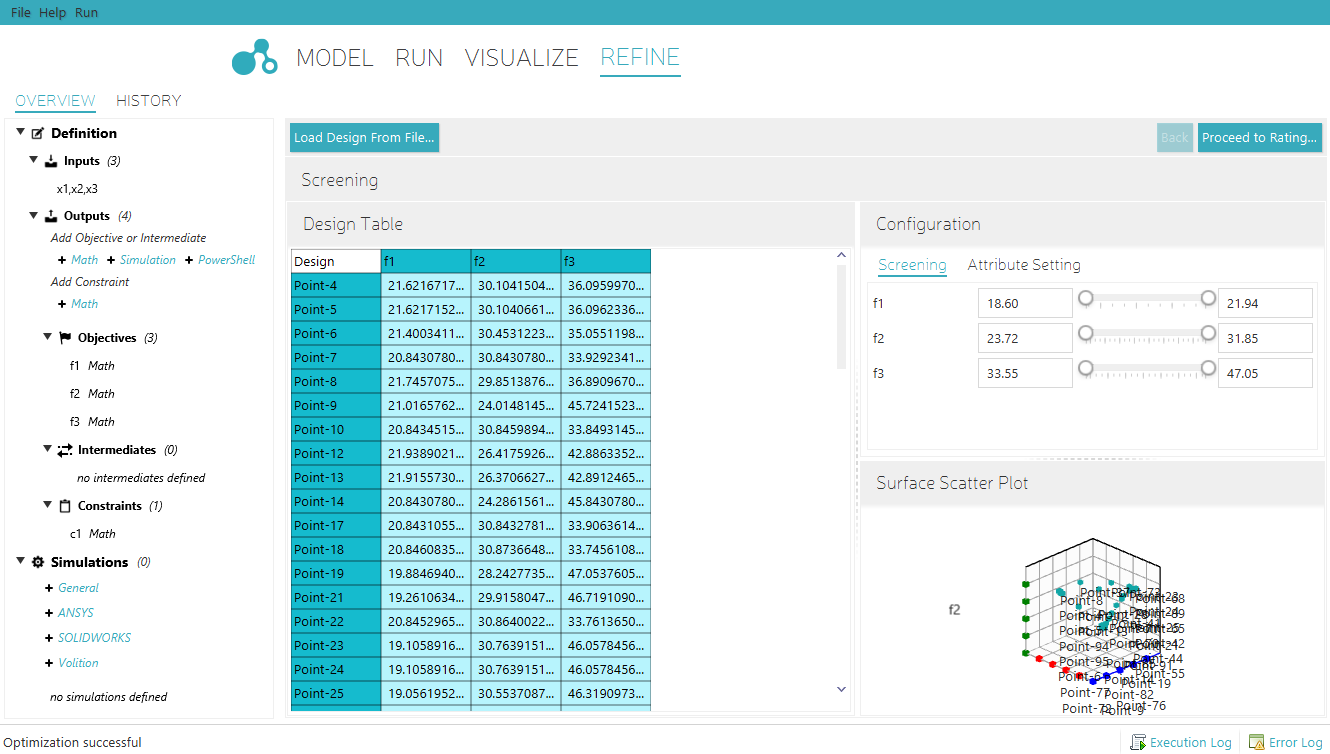
Task: Click the Design Table scroll up arrow
Action: pyautogui.click(x=841, y=256)
